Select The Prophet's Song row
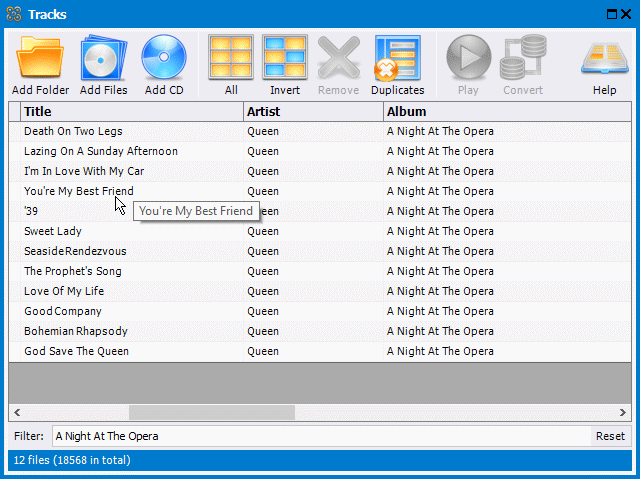The width and height of the screenshot is (640, 479). (320, 271)
